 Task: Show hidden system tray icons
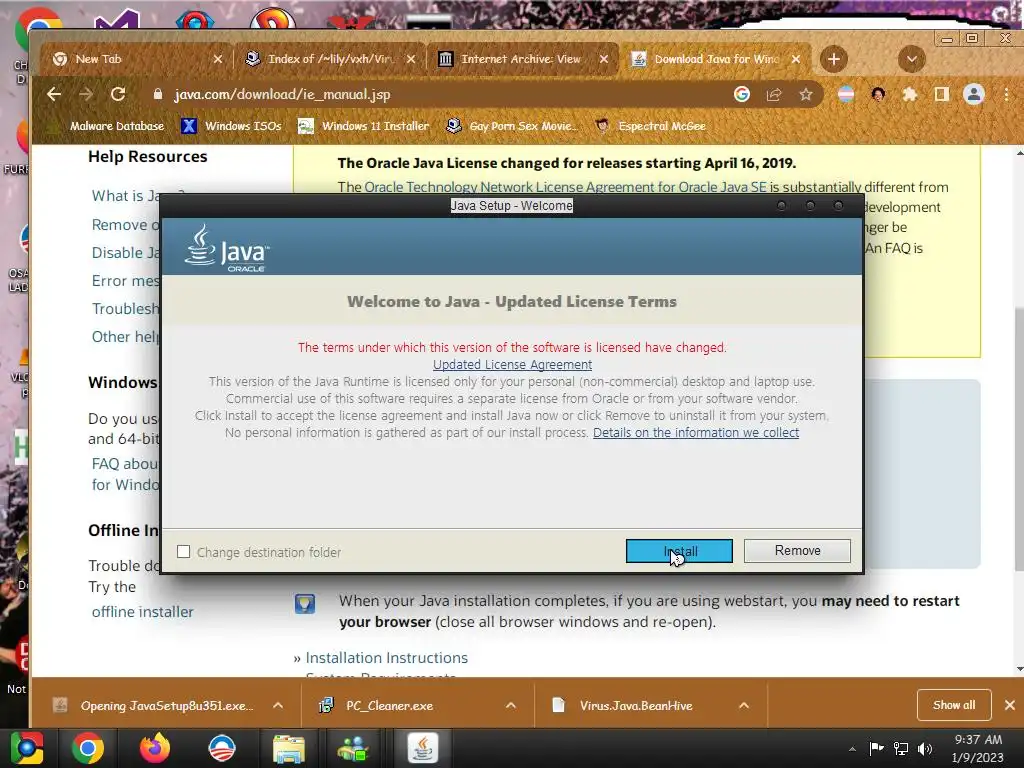(x=852, y=749)
